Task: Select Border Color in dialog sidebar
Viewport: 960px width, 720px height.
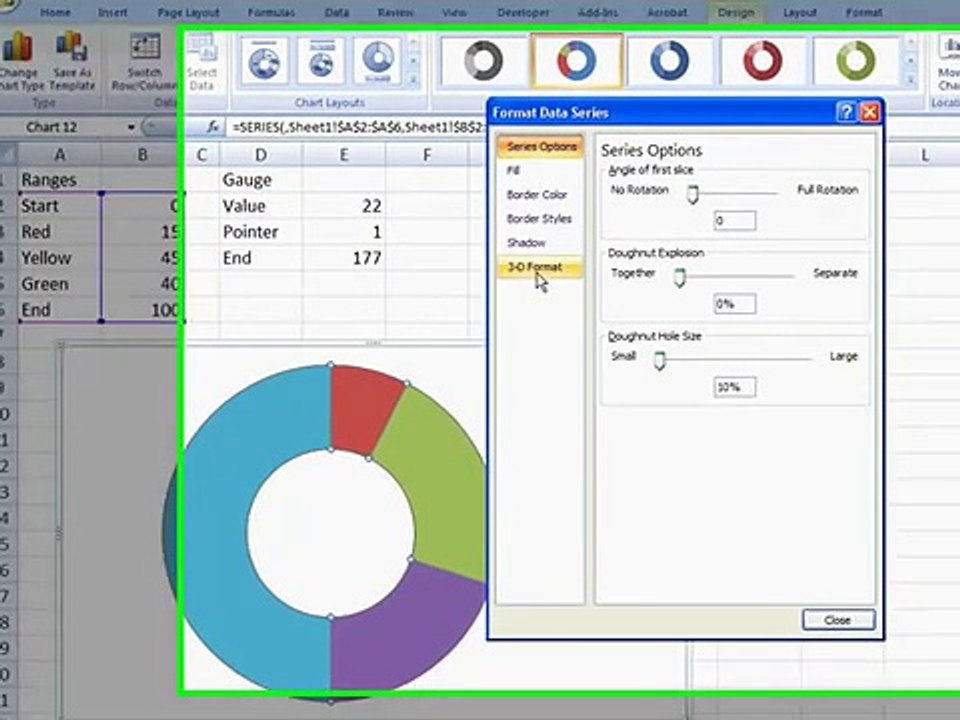Action: (536, 195)
